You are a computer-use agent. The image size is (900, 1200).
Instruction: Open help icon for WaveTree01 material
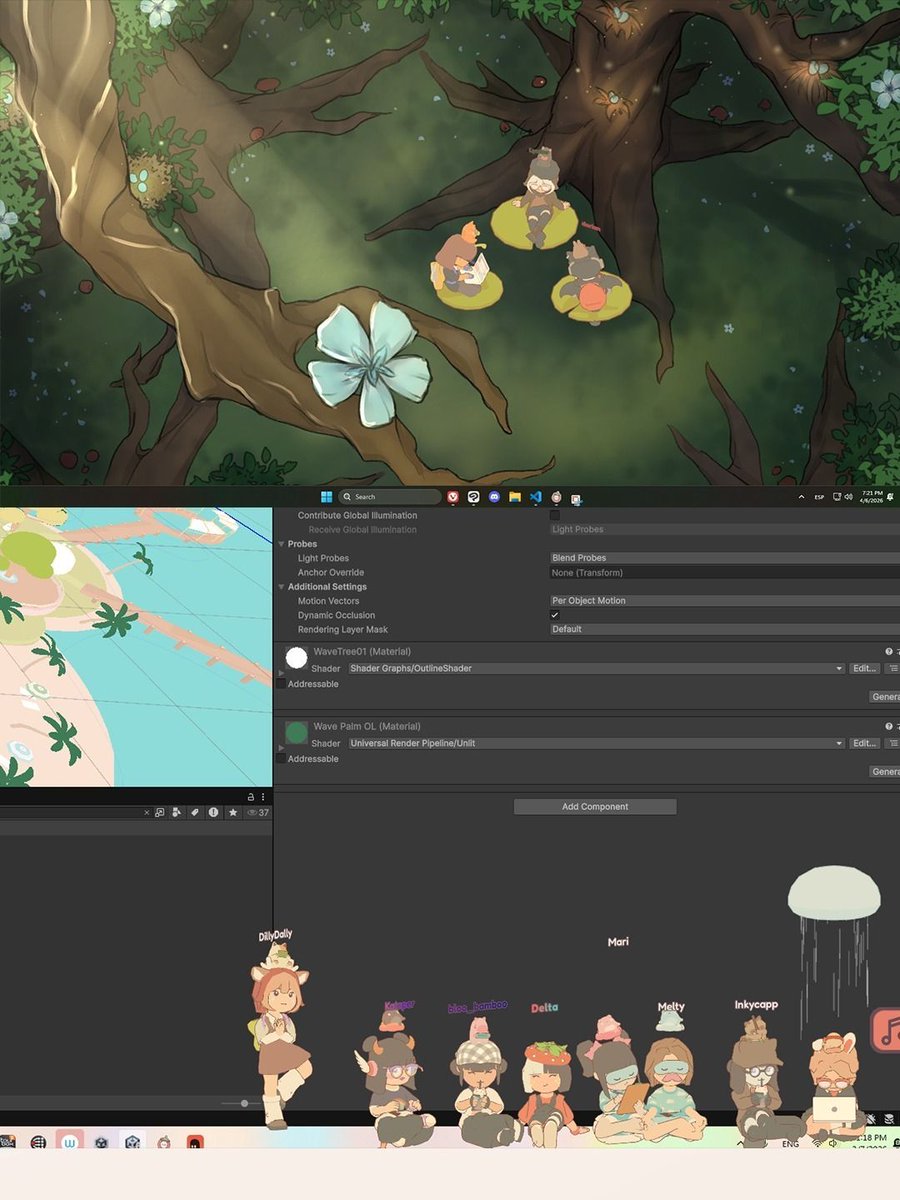889,651
